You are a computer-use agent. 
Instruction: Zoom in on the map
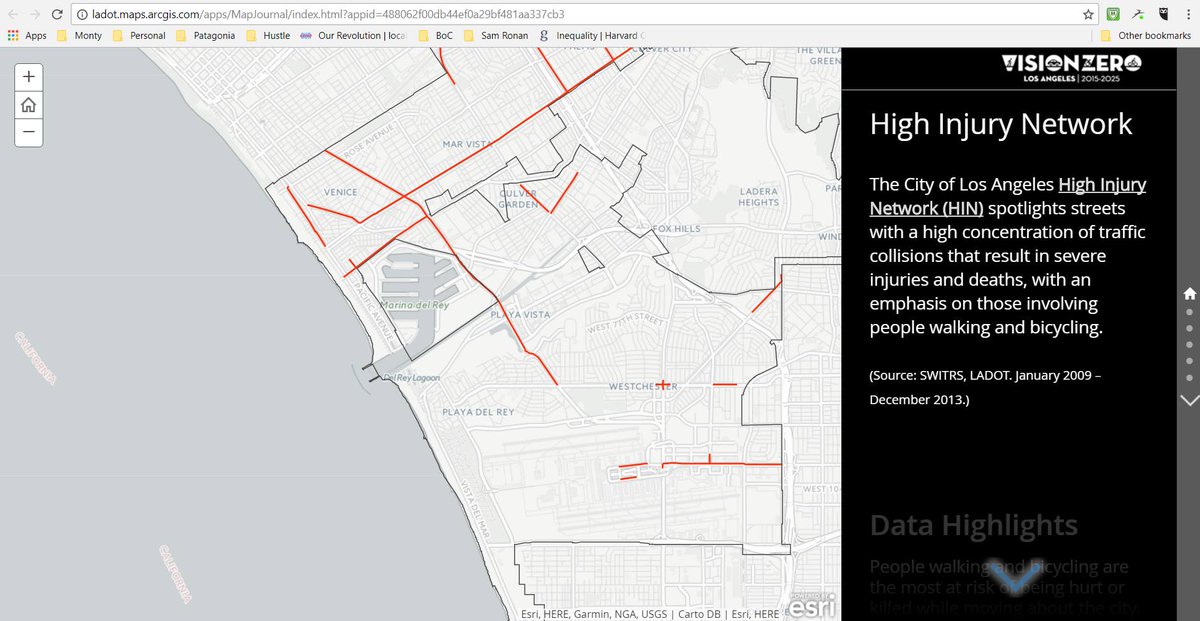pos(29,76)
